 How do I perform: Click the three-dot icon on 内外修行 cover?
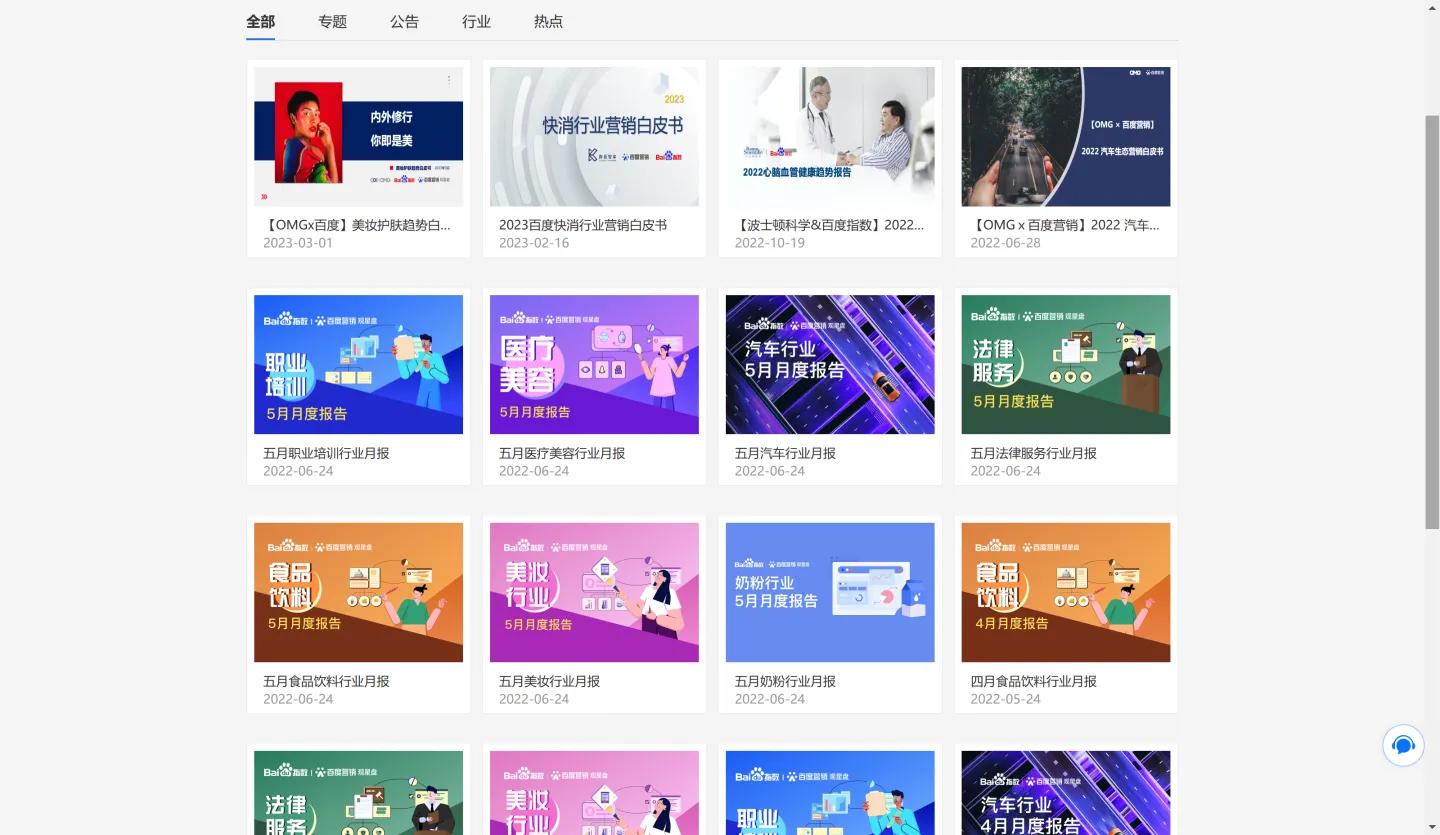(x=448, y=80)
